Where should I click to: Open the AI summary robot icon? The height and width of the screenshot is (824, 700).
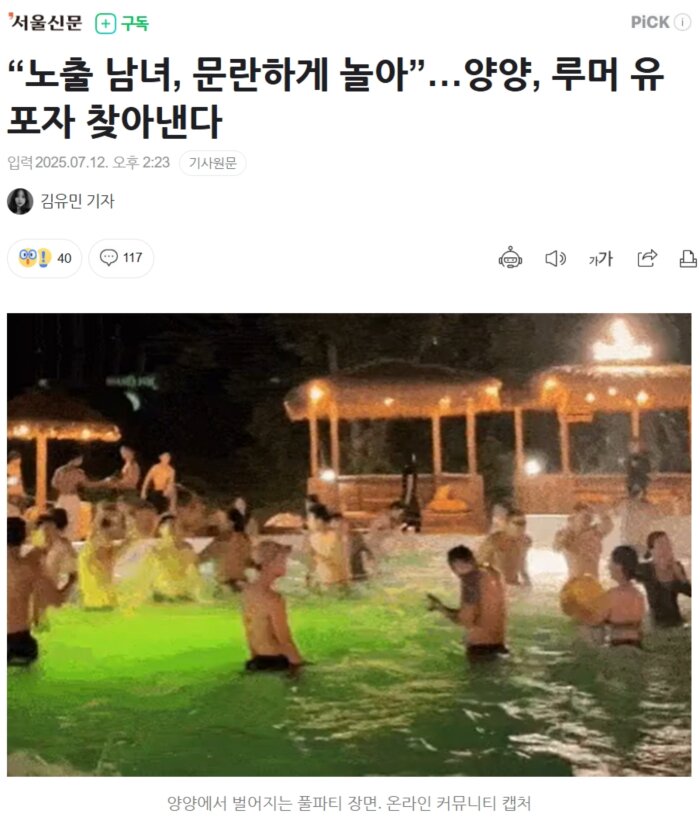[x=510, y=258]
